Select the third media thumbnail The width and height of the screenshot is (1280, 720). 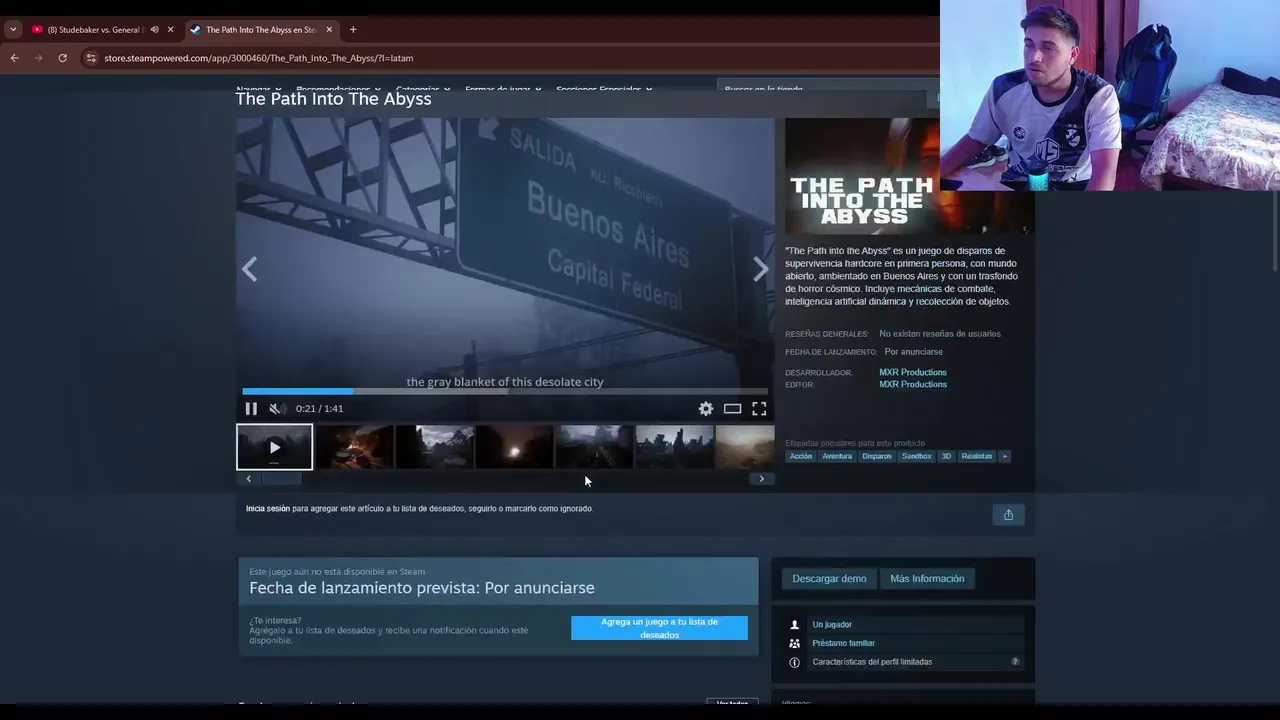pyautogui.click(x=434, y=447)
